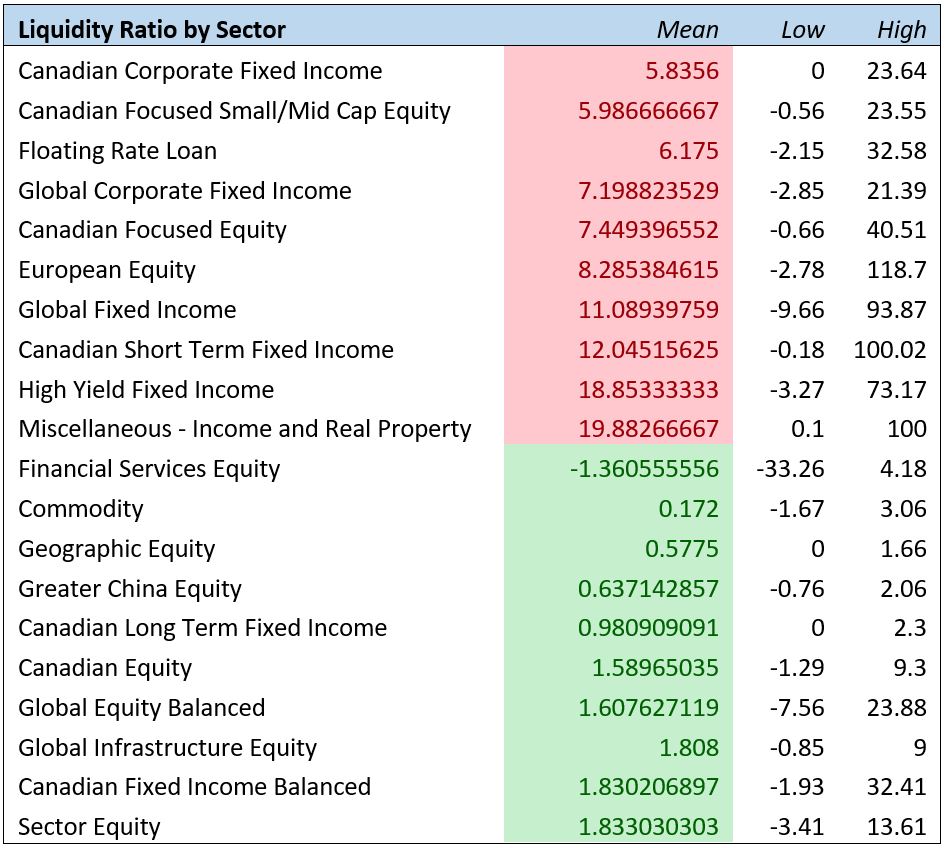Viewport: 945px width, 848px height.
Task: Select the Floating Rate Loan cell
Action: tap(118, 151)
